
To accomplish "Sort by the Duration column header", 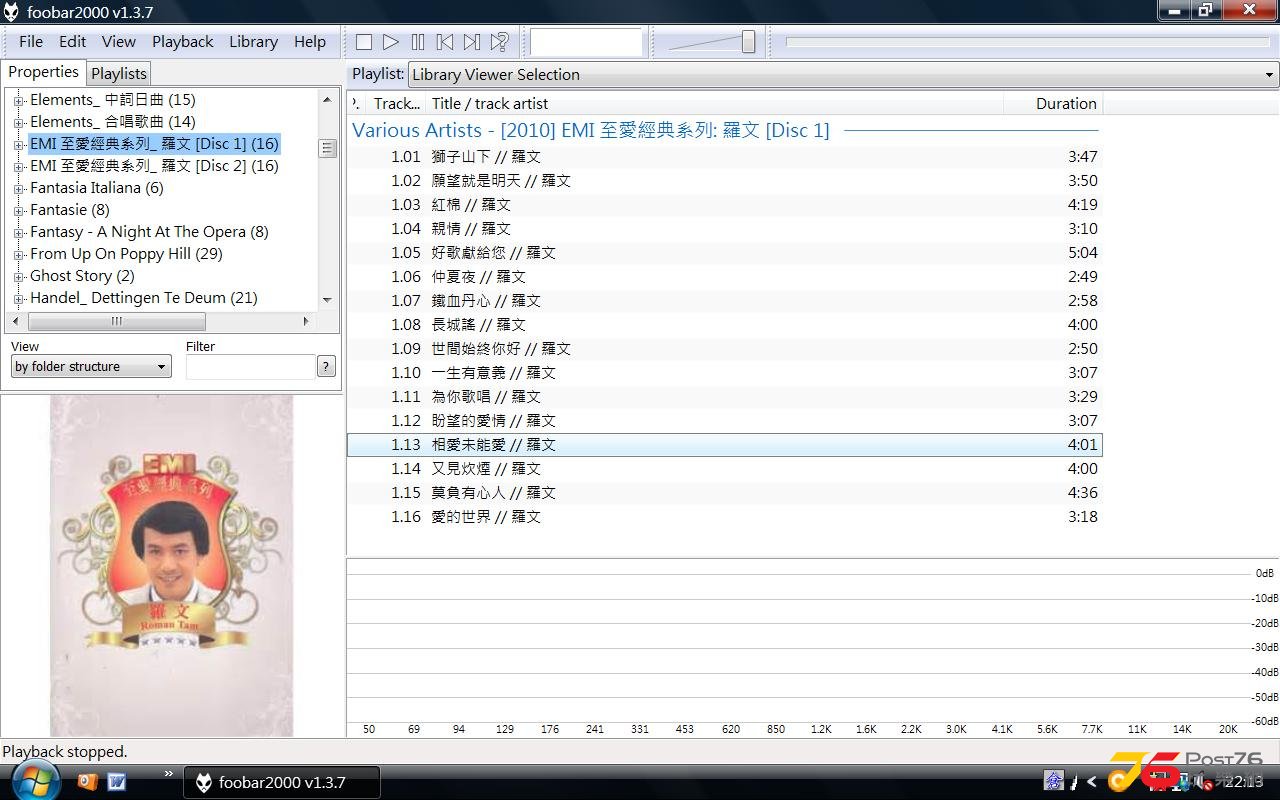I will pyautogui.click(x=1053, y=103).
